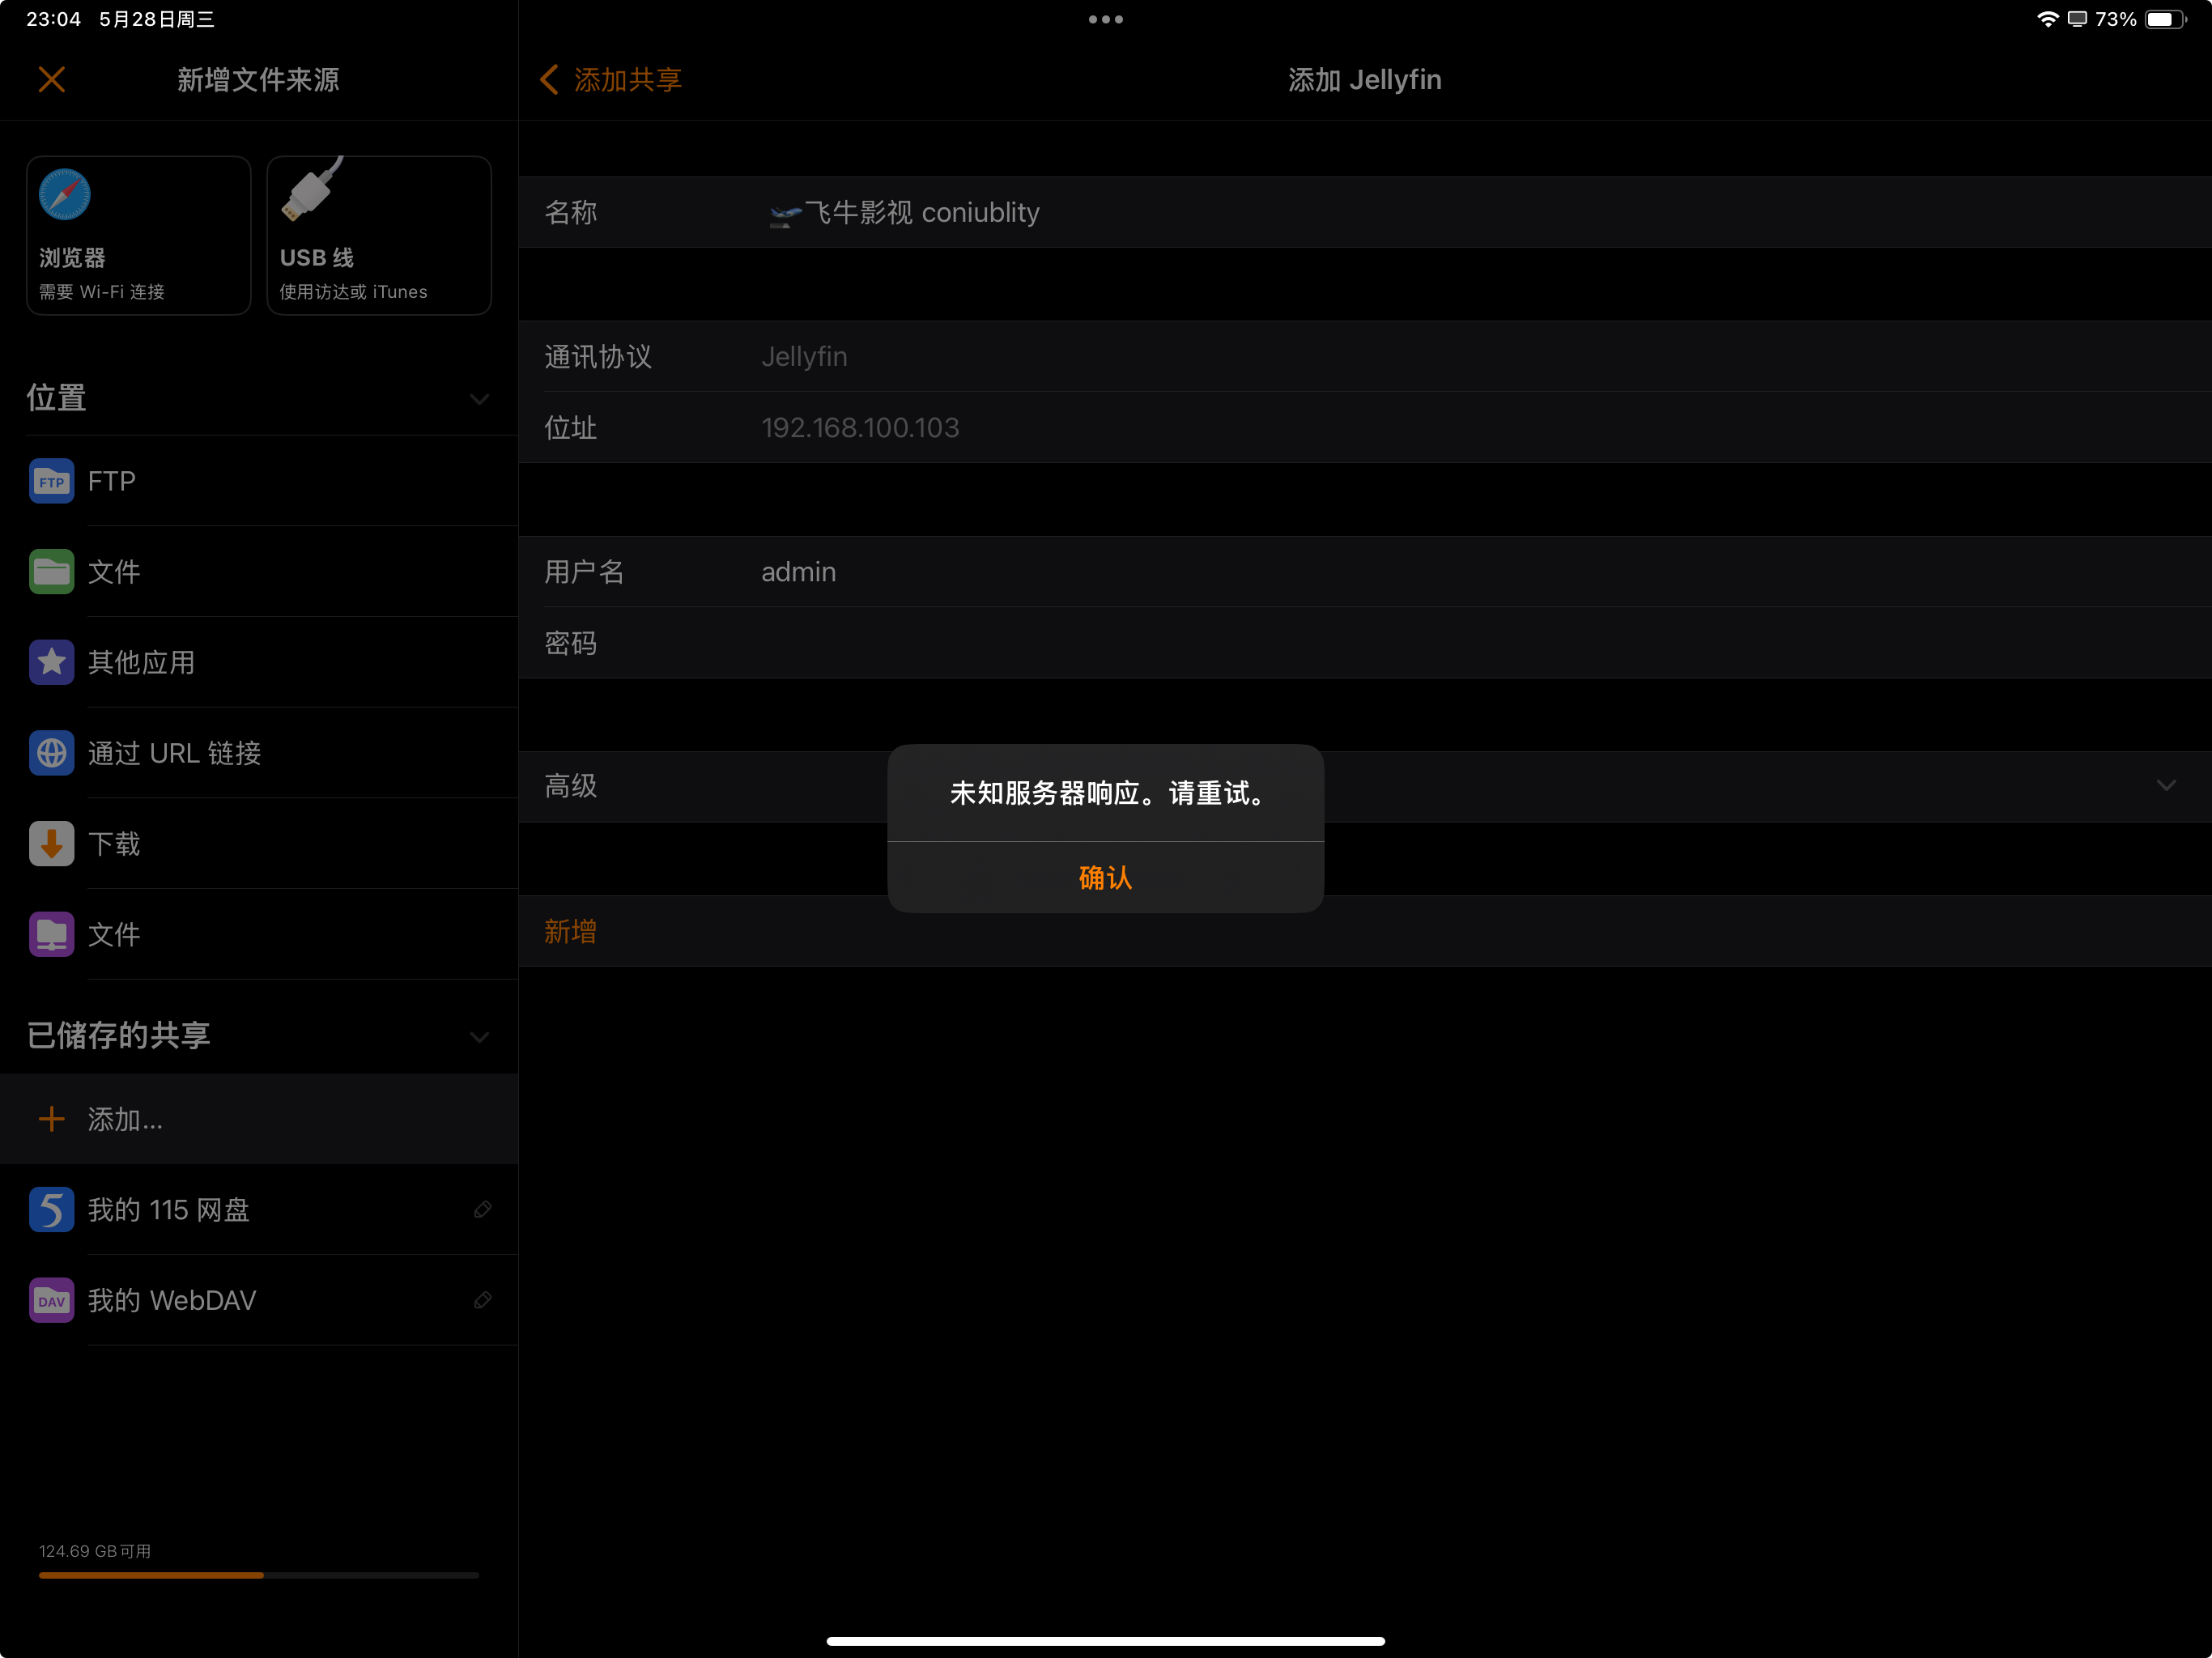Select the 添加... row label

pos(125,1119)
